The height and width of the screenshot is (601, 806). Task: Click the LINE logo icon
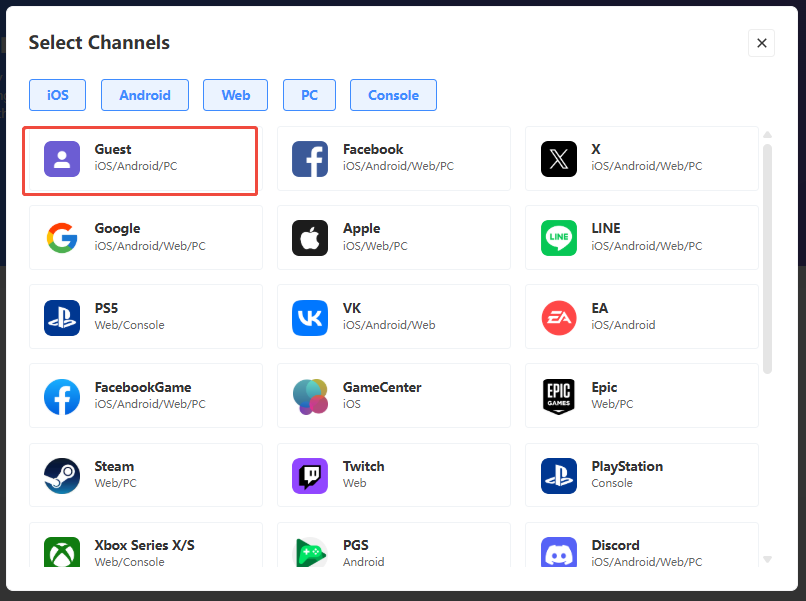559,238
